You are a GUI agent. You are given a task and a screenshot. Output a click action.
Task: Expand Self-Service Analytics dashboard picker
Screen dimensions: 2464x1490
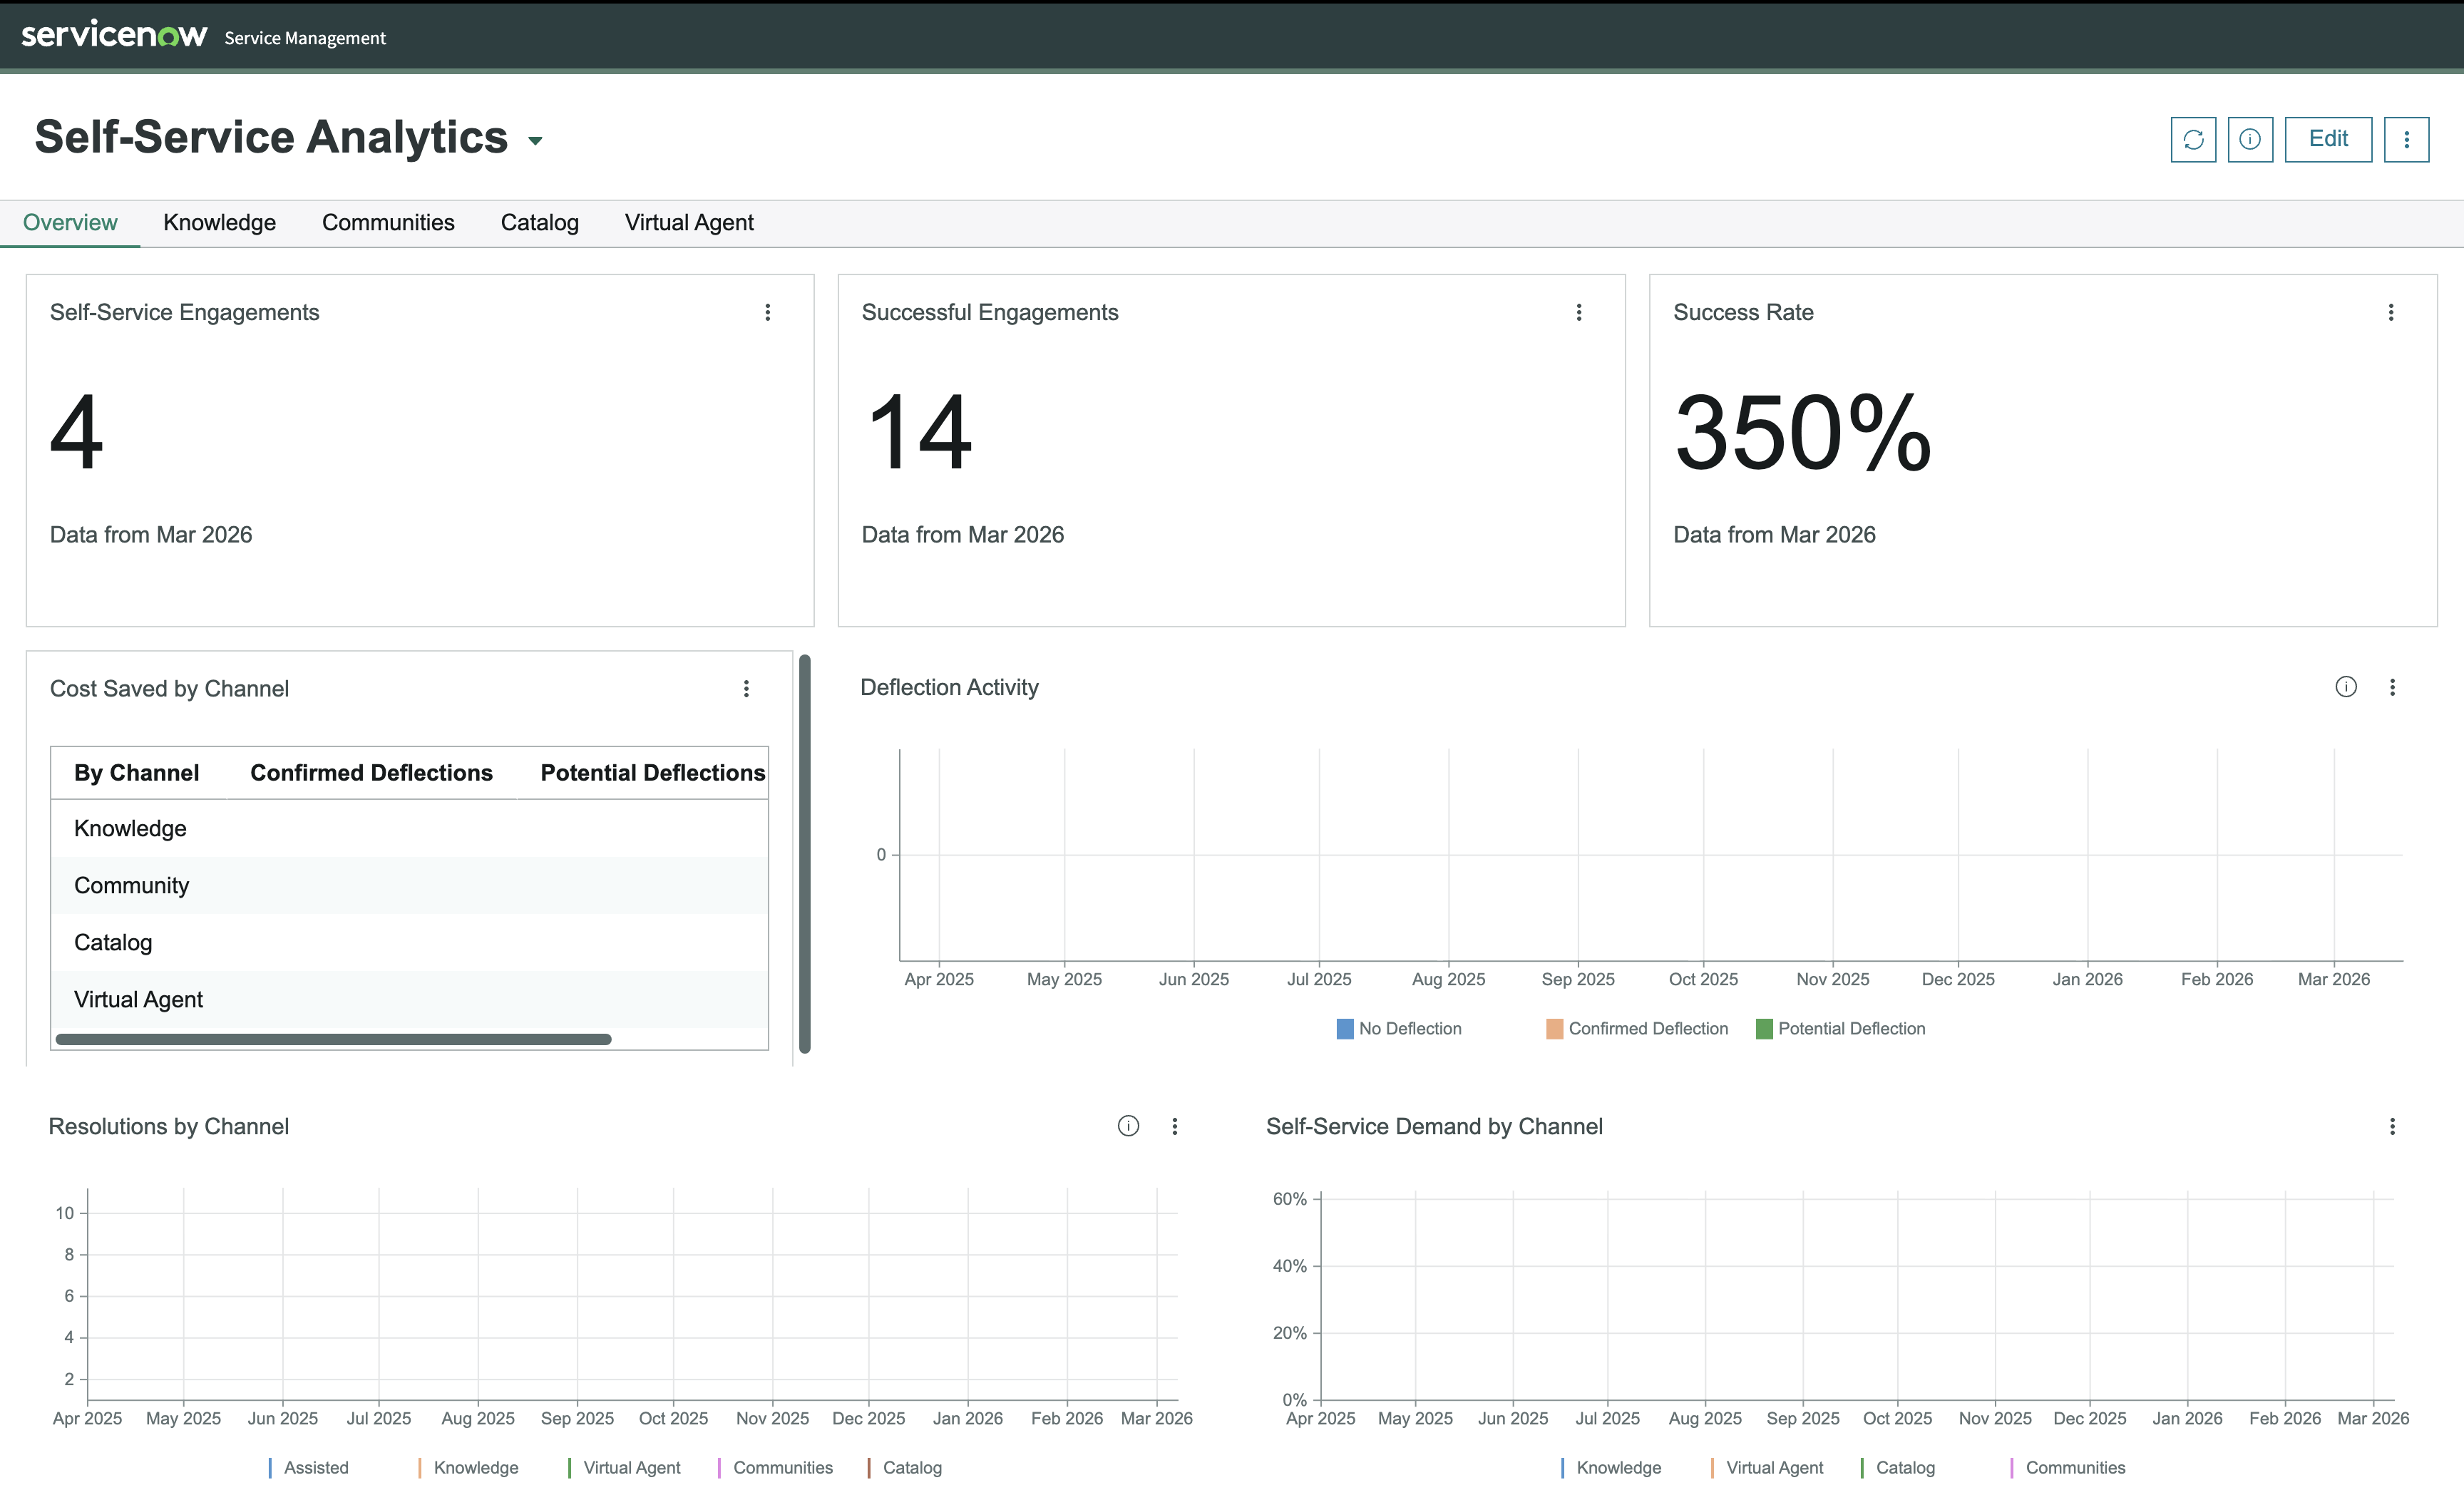536,141
